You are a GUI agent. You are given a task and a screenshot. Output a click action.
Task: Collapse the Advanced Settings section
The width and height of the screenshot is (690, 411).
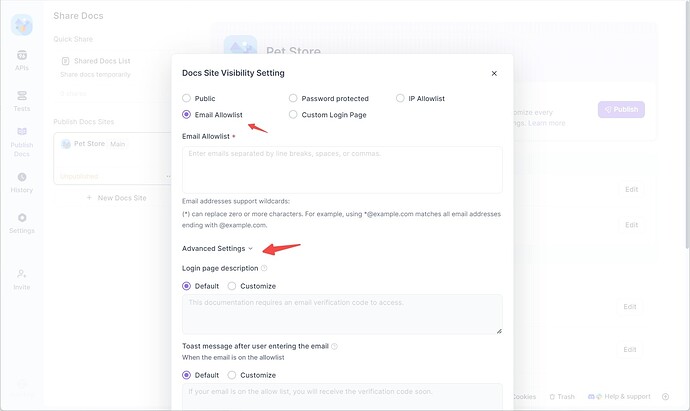217,248
